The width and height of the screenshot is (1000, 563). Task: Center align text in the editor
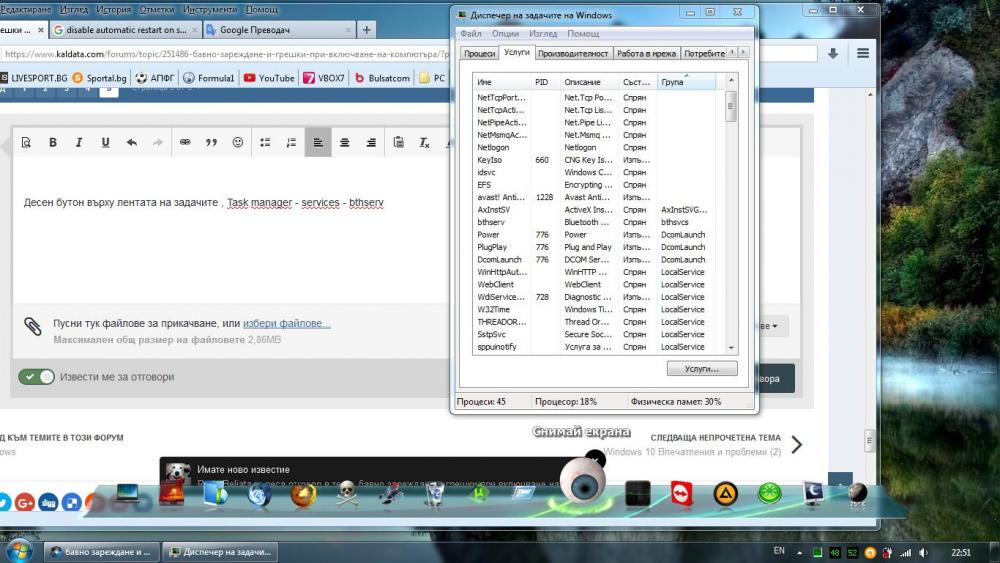coord(344,142)
